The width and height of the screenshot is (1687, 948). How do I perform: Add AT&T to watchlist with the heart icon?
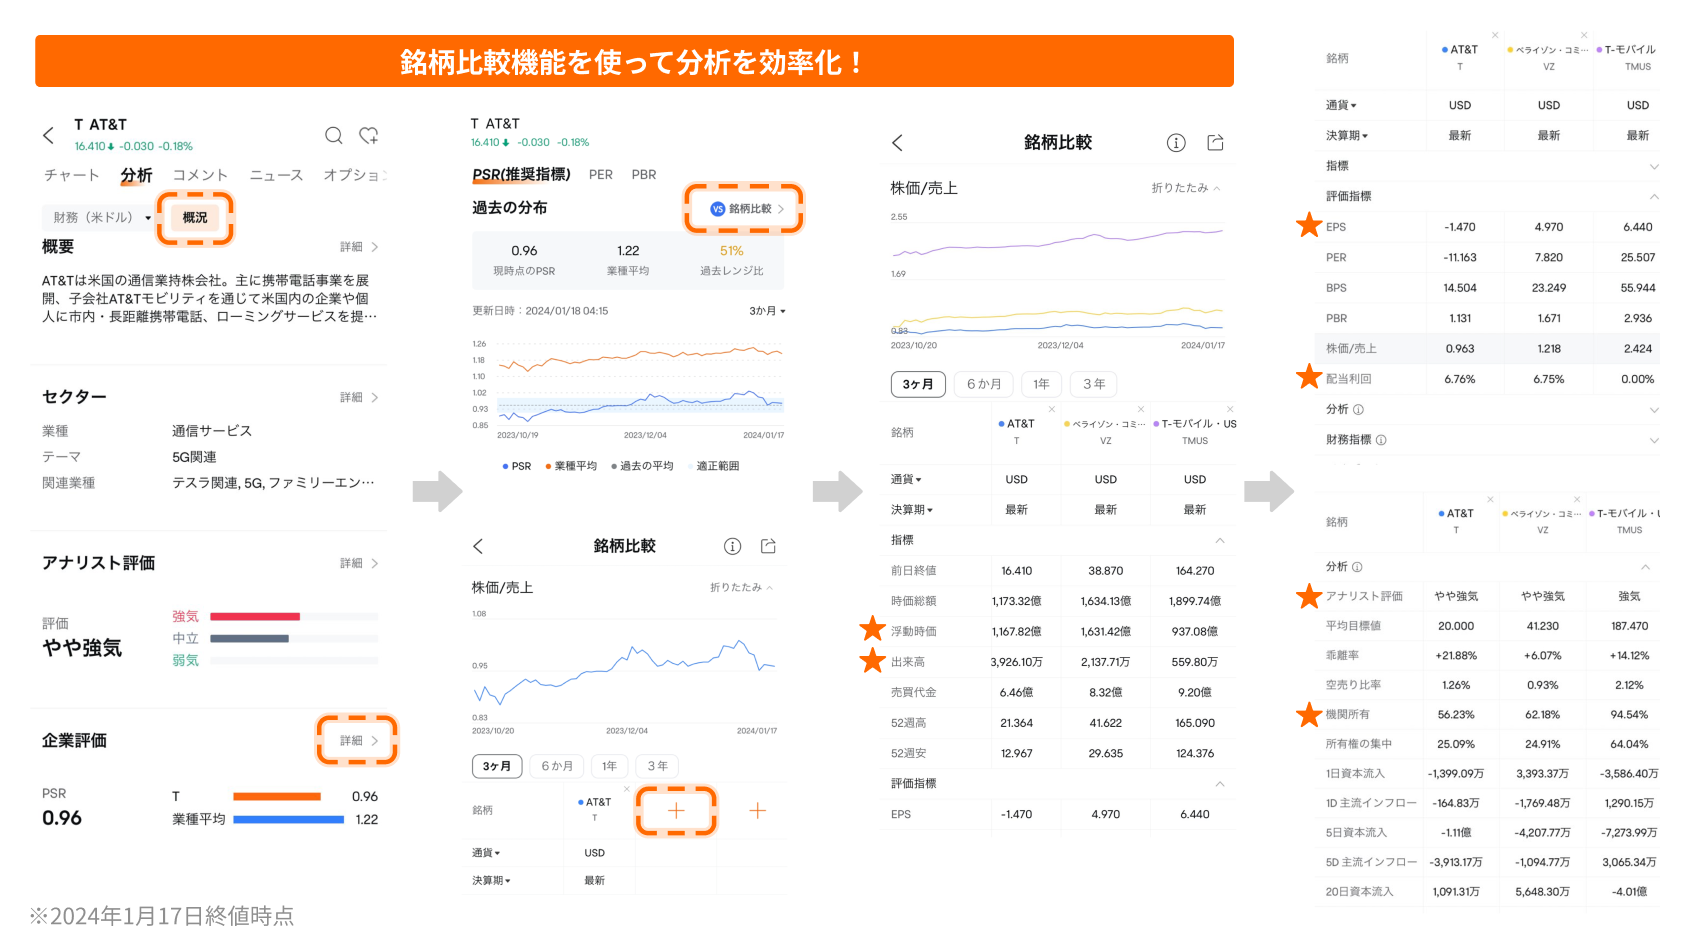click(369, 135)
